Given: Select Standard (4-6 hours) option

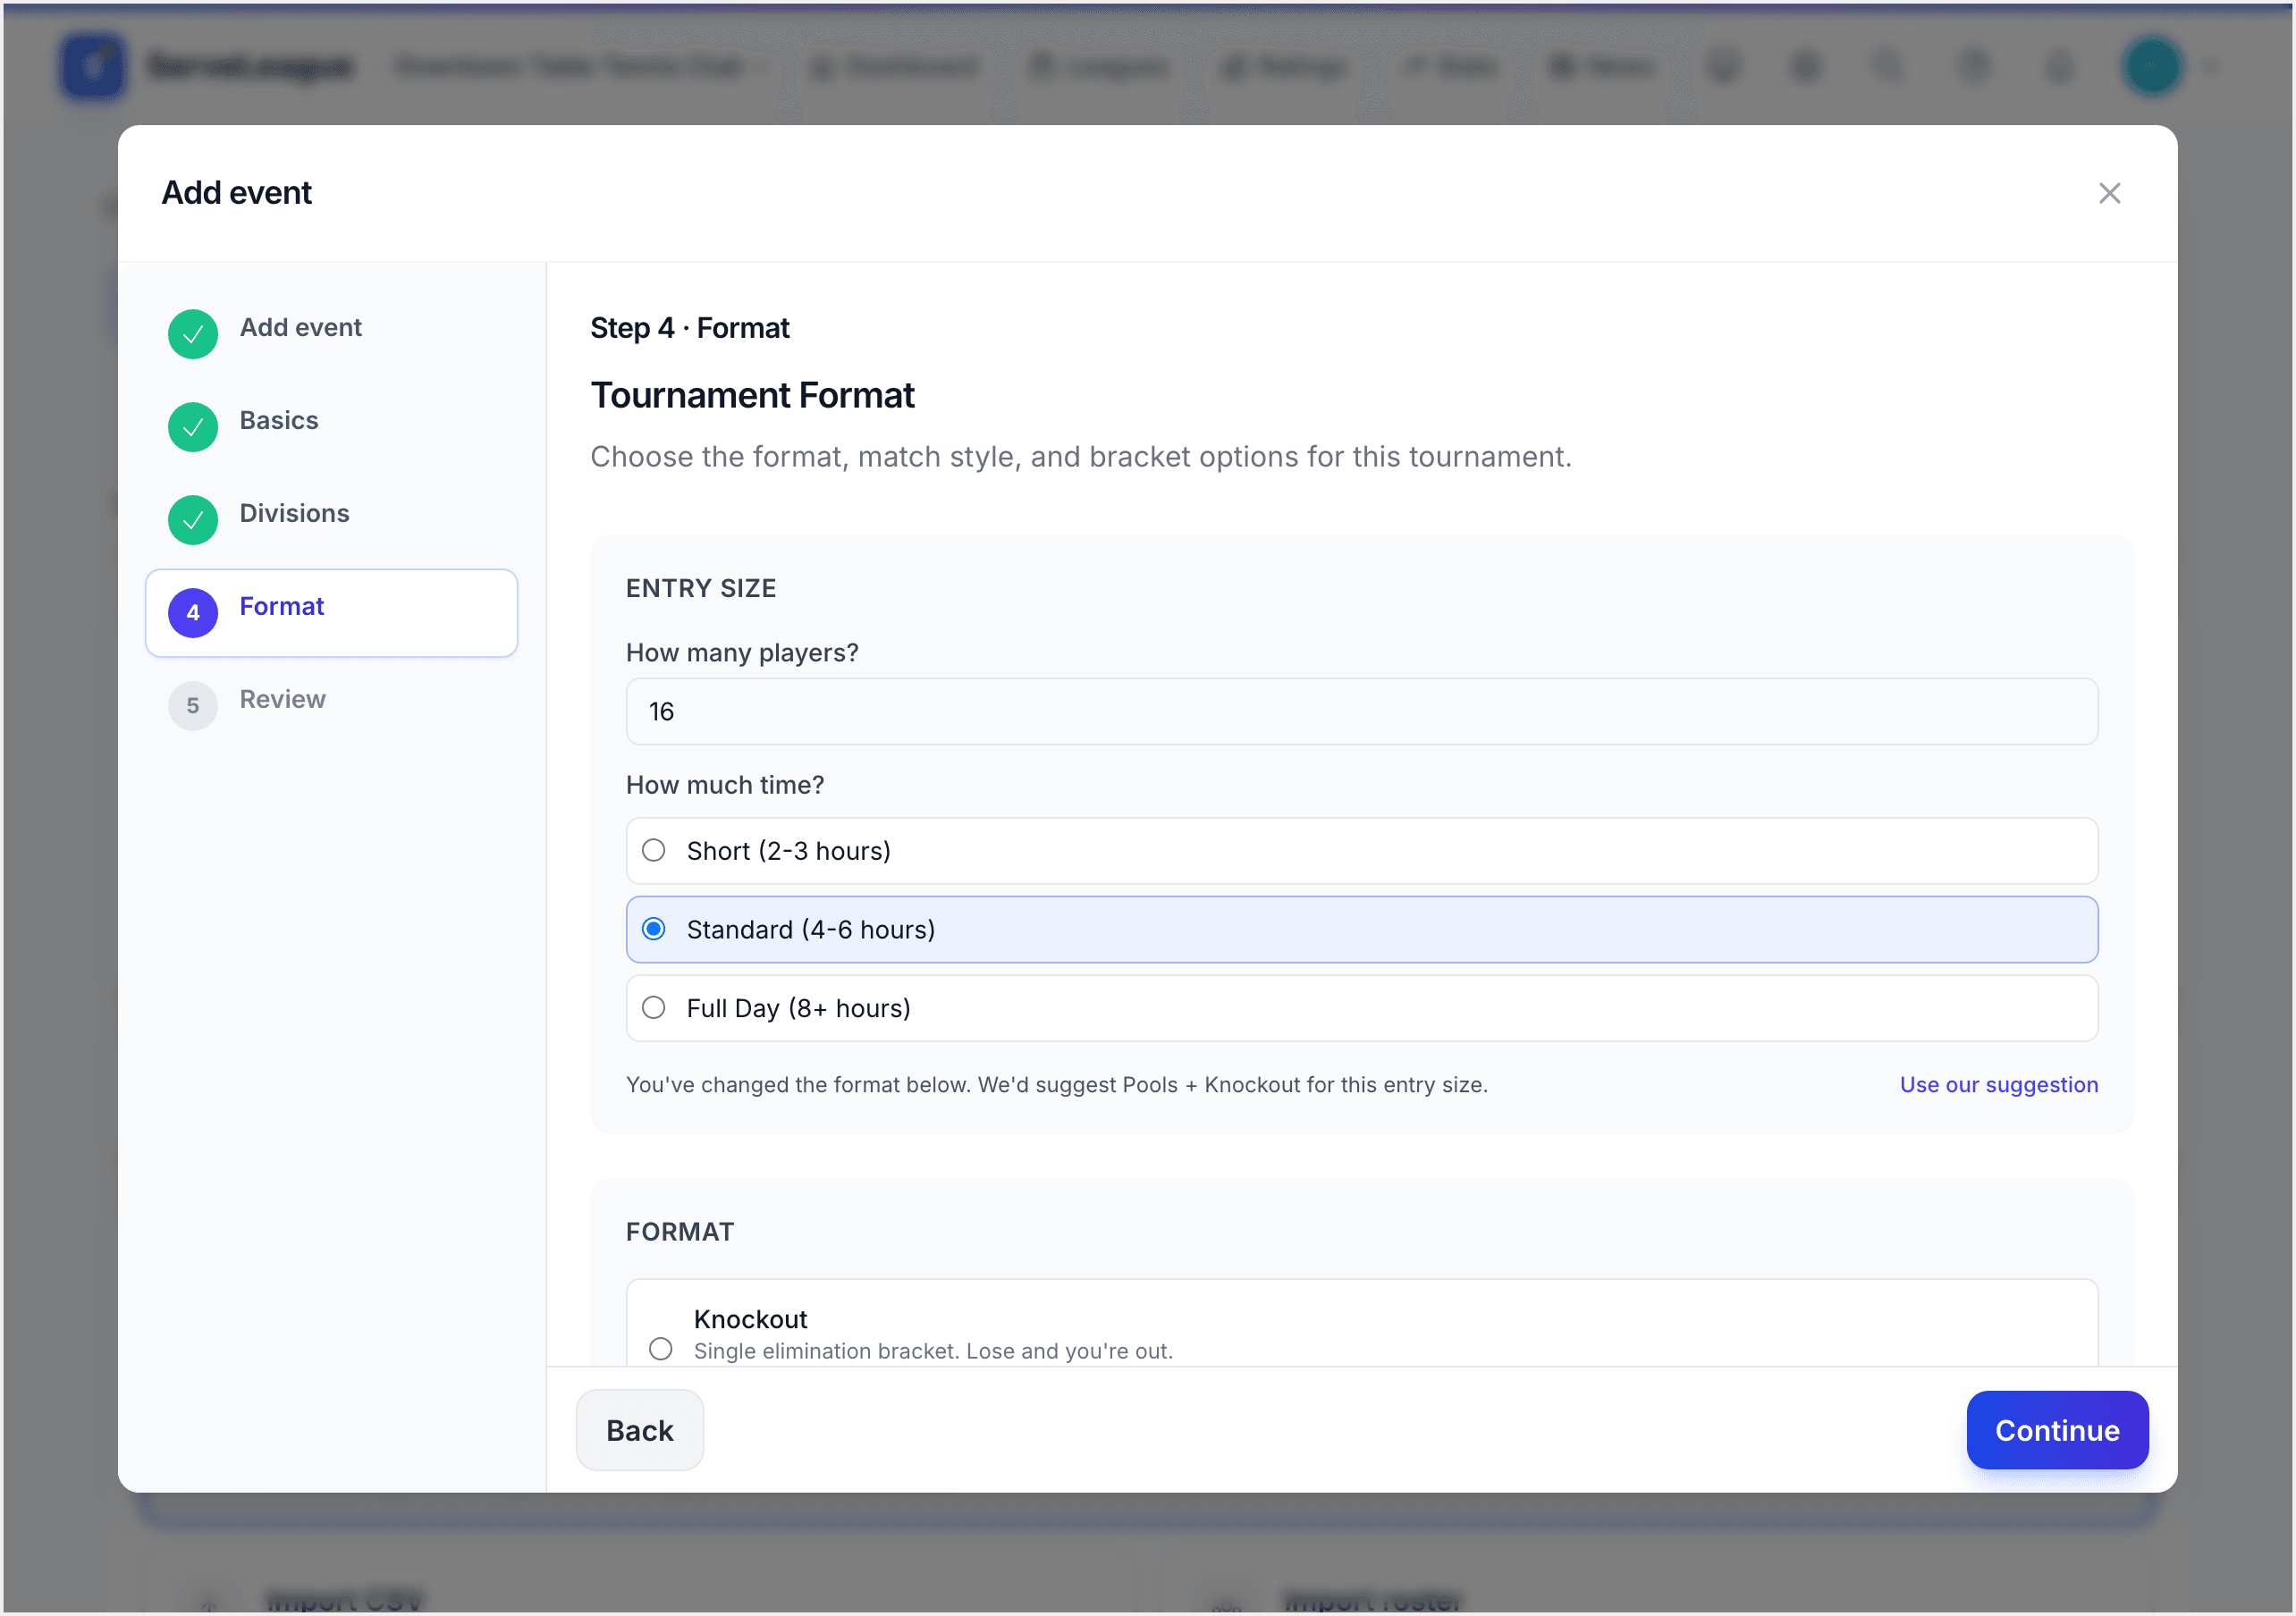Looking at the screenshot, I should (x=1361, y=930).
